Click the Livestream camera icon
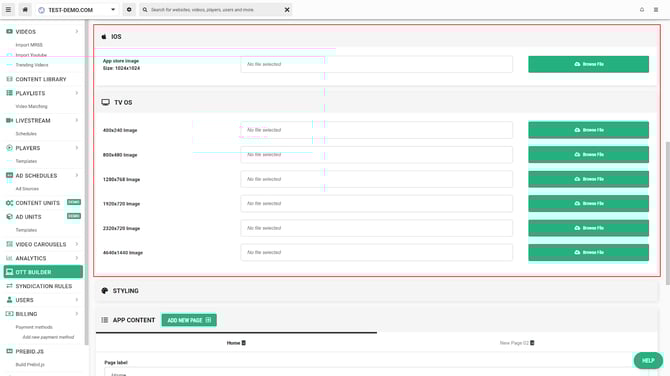670x376 pixels. click(x=9, y=120)
